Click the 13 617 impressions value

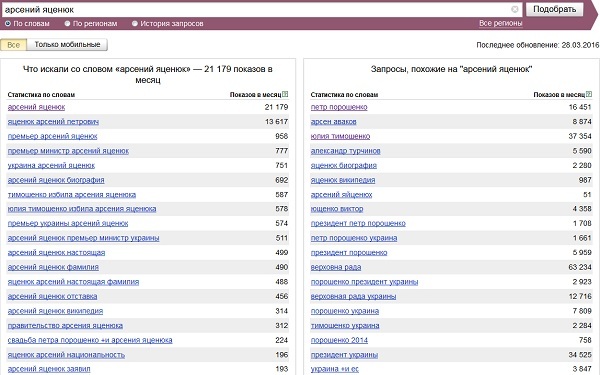[276, 122]
